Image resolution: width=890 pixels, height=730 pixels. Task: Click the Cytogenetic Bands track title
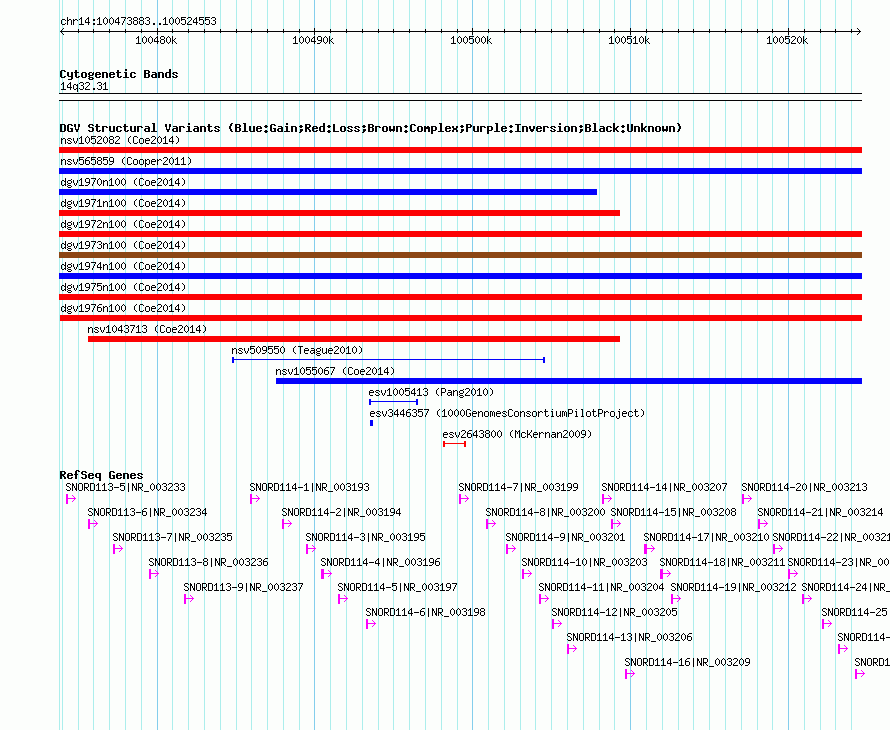[x=119, y=74]
